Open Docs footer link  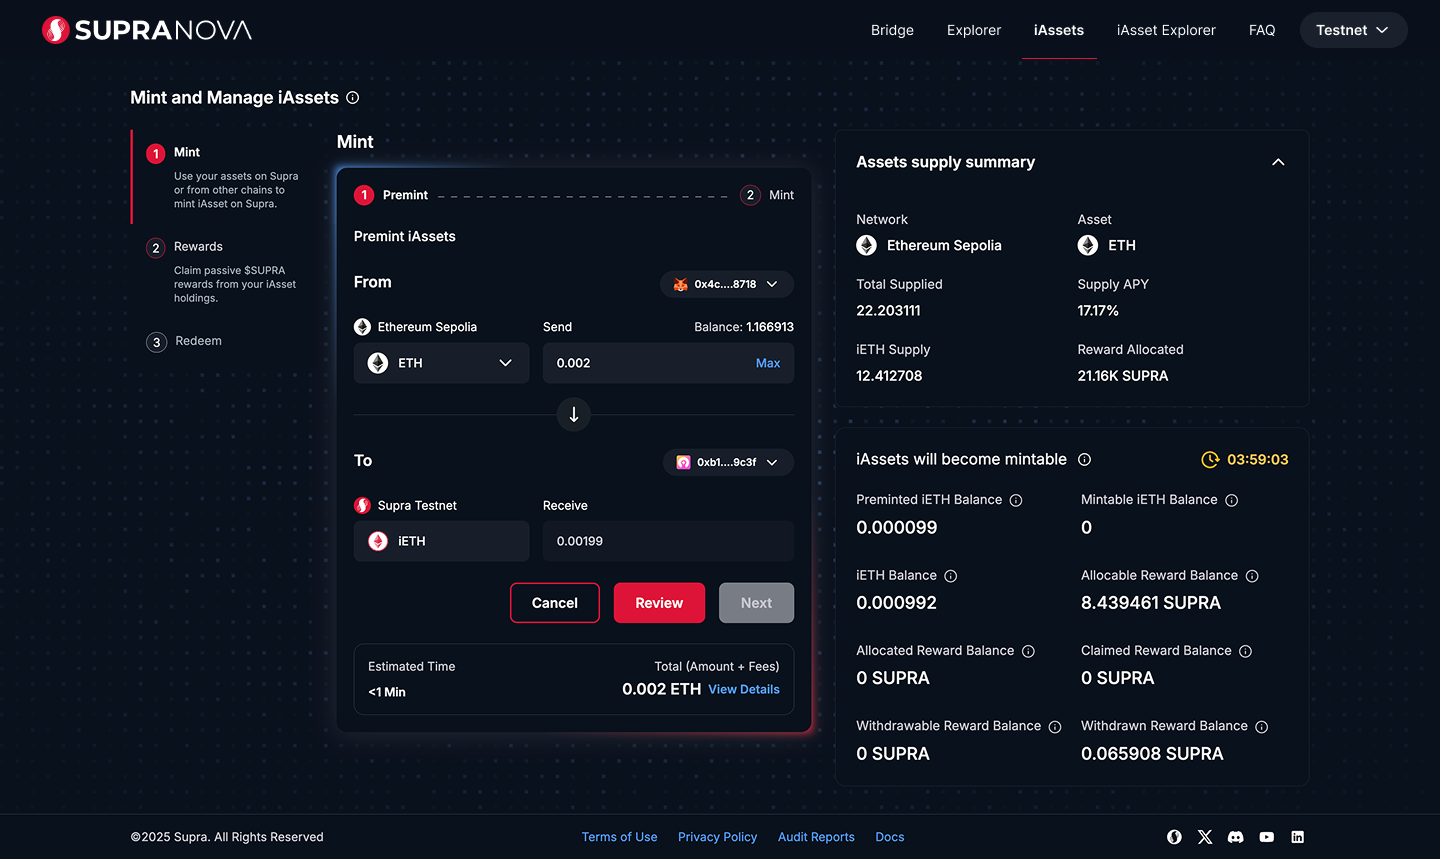tap(890, 837)
